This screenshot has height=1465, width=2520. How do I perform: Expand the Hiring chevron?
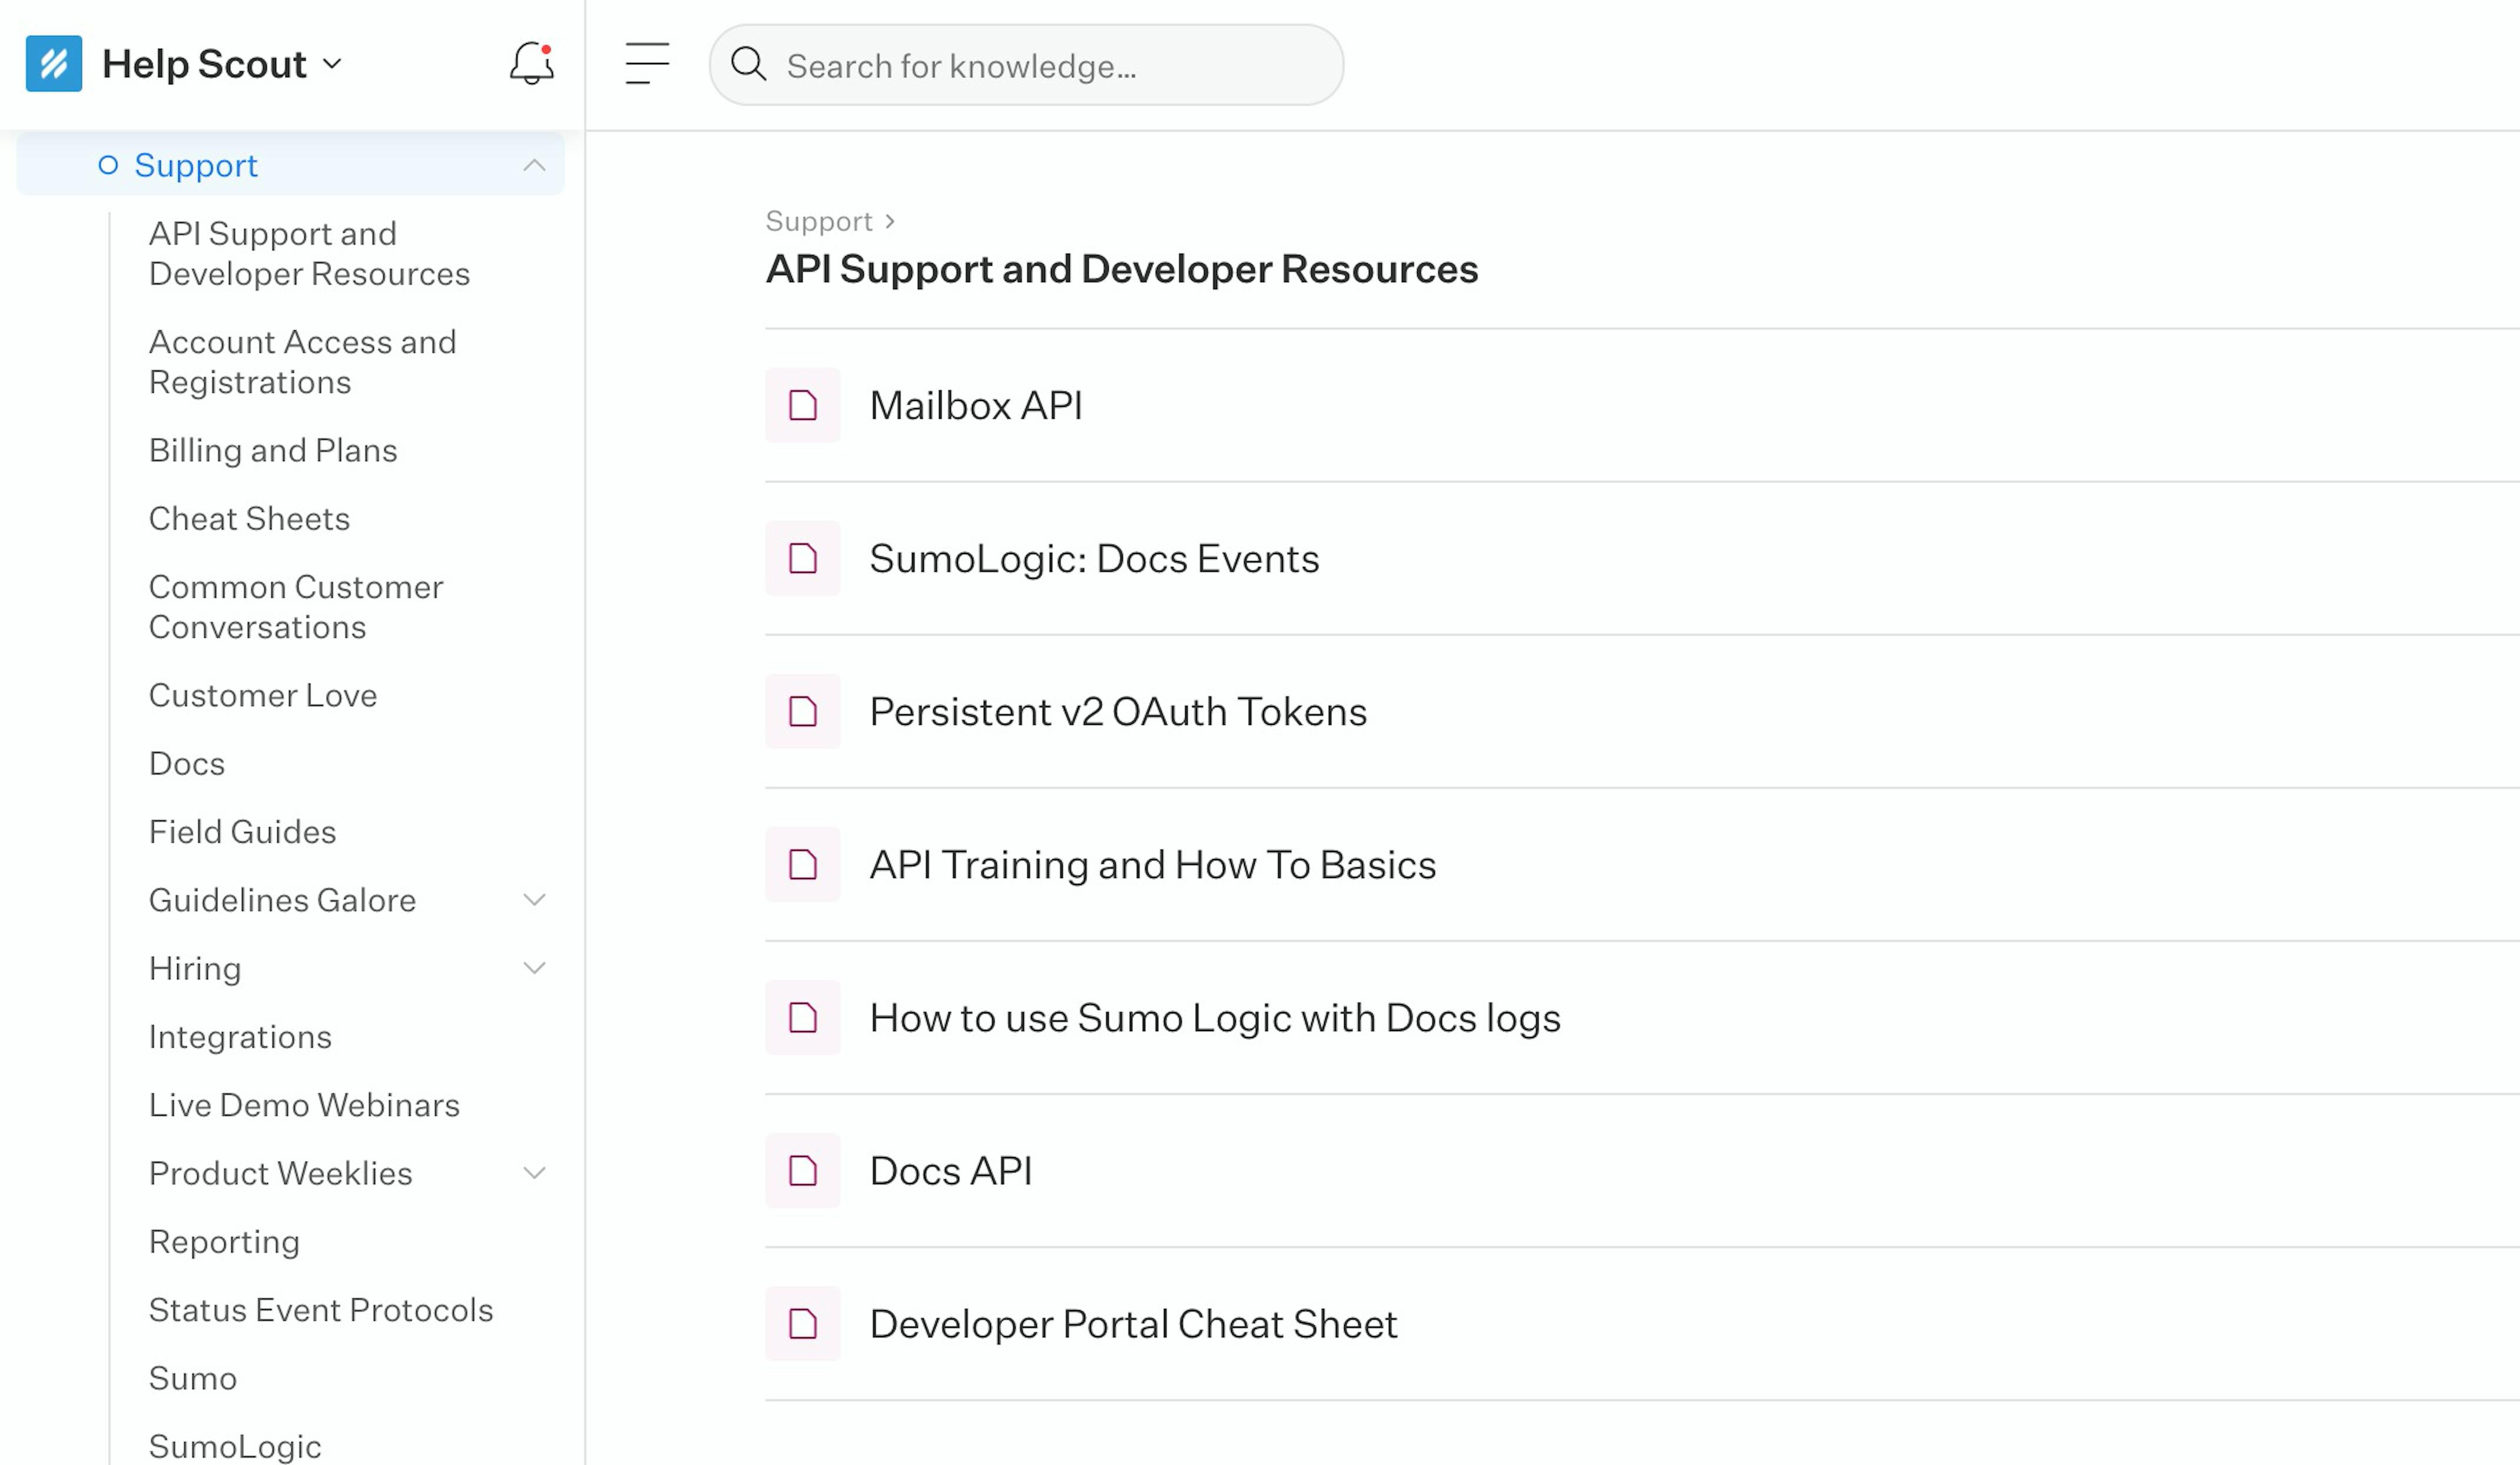point(535,968)
